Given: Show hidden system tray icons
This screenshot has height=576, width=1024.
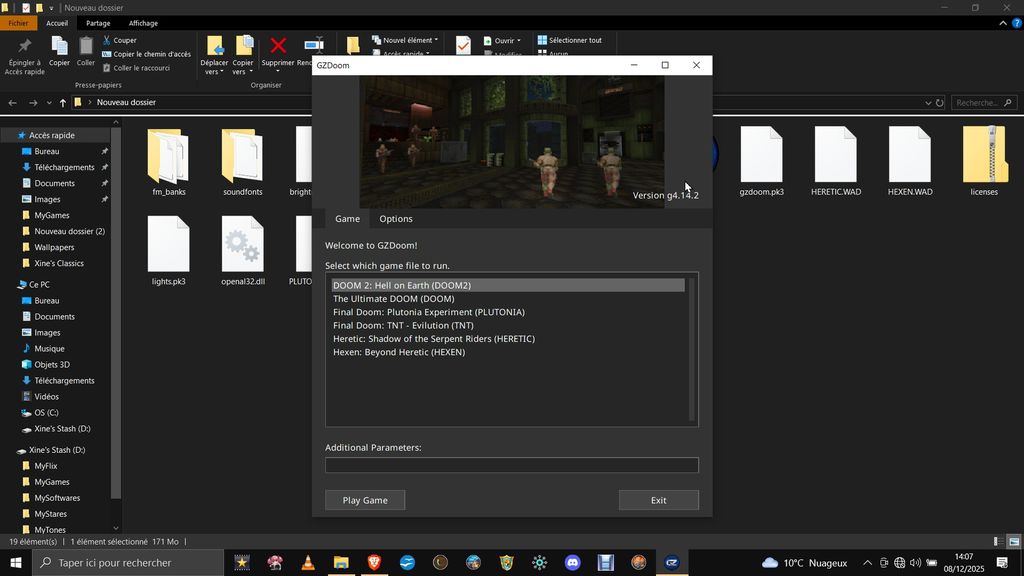Looking at the screenshot, I should pyautogui.click(x=867, y=562).
